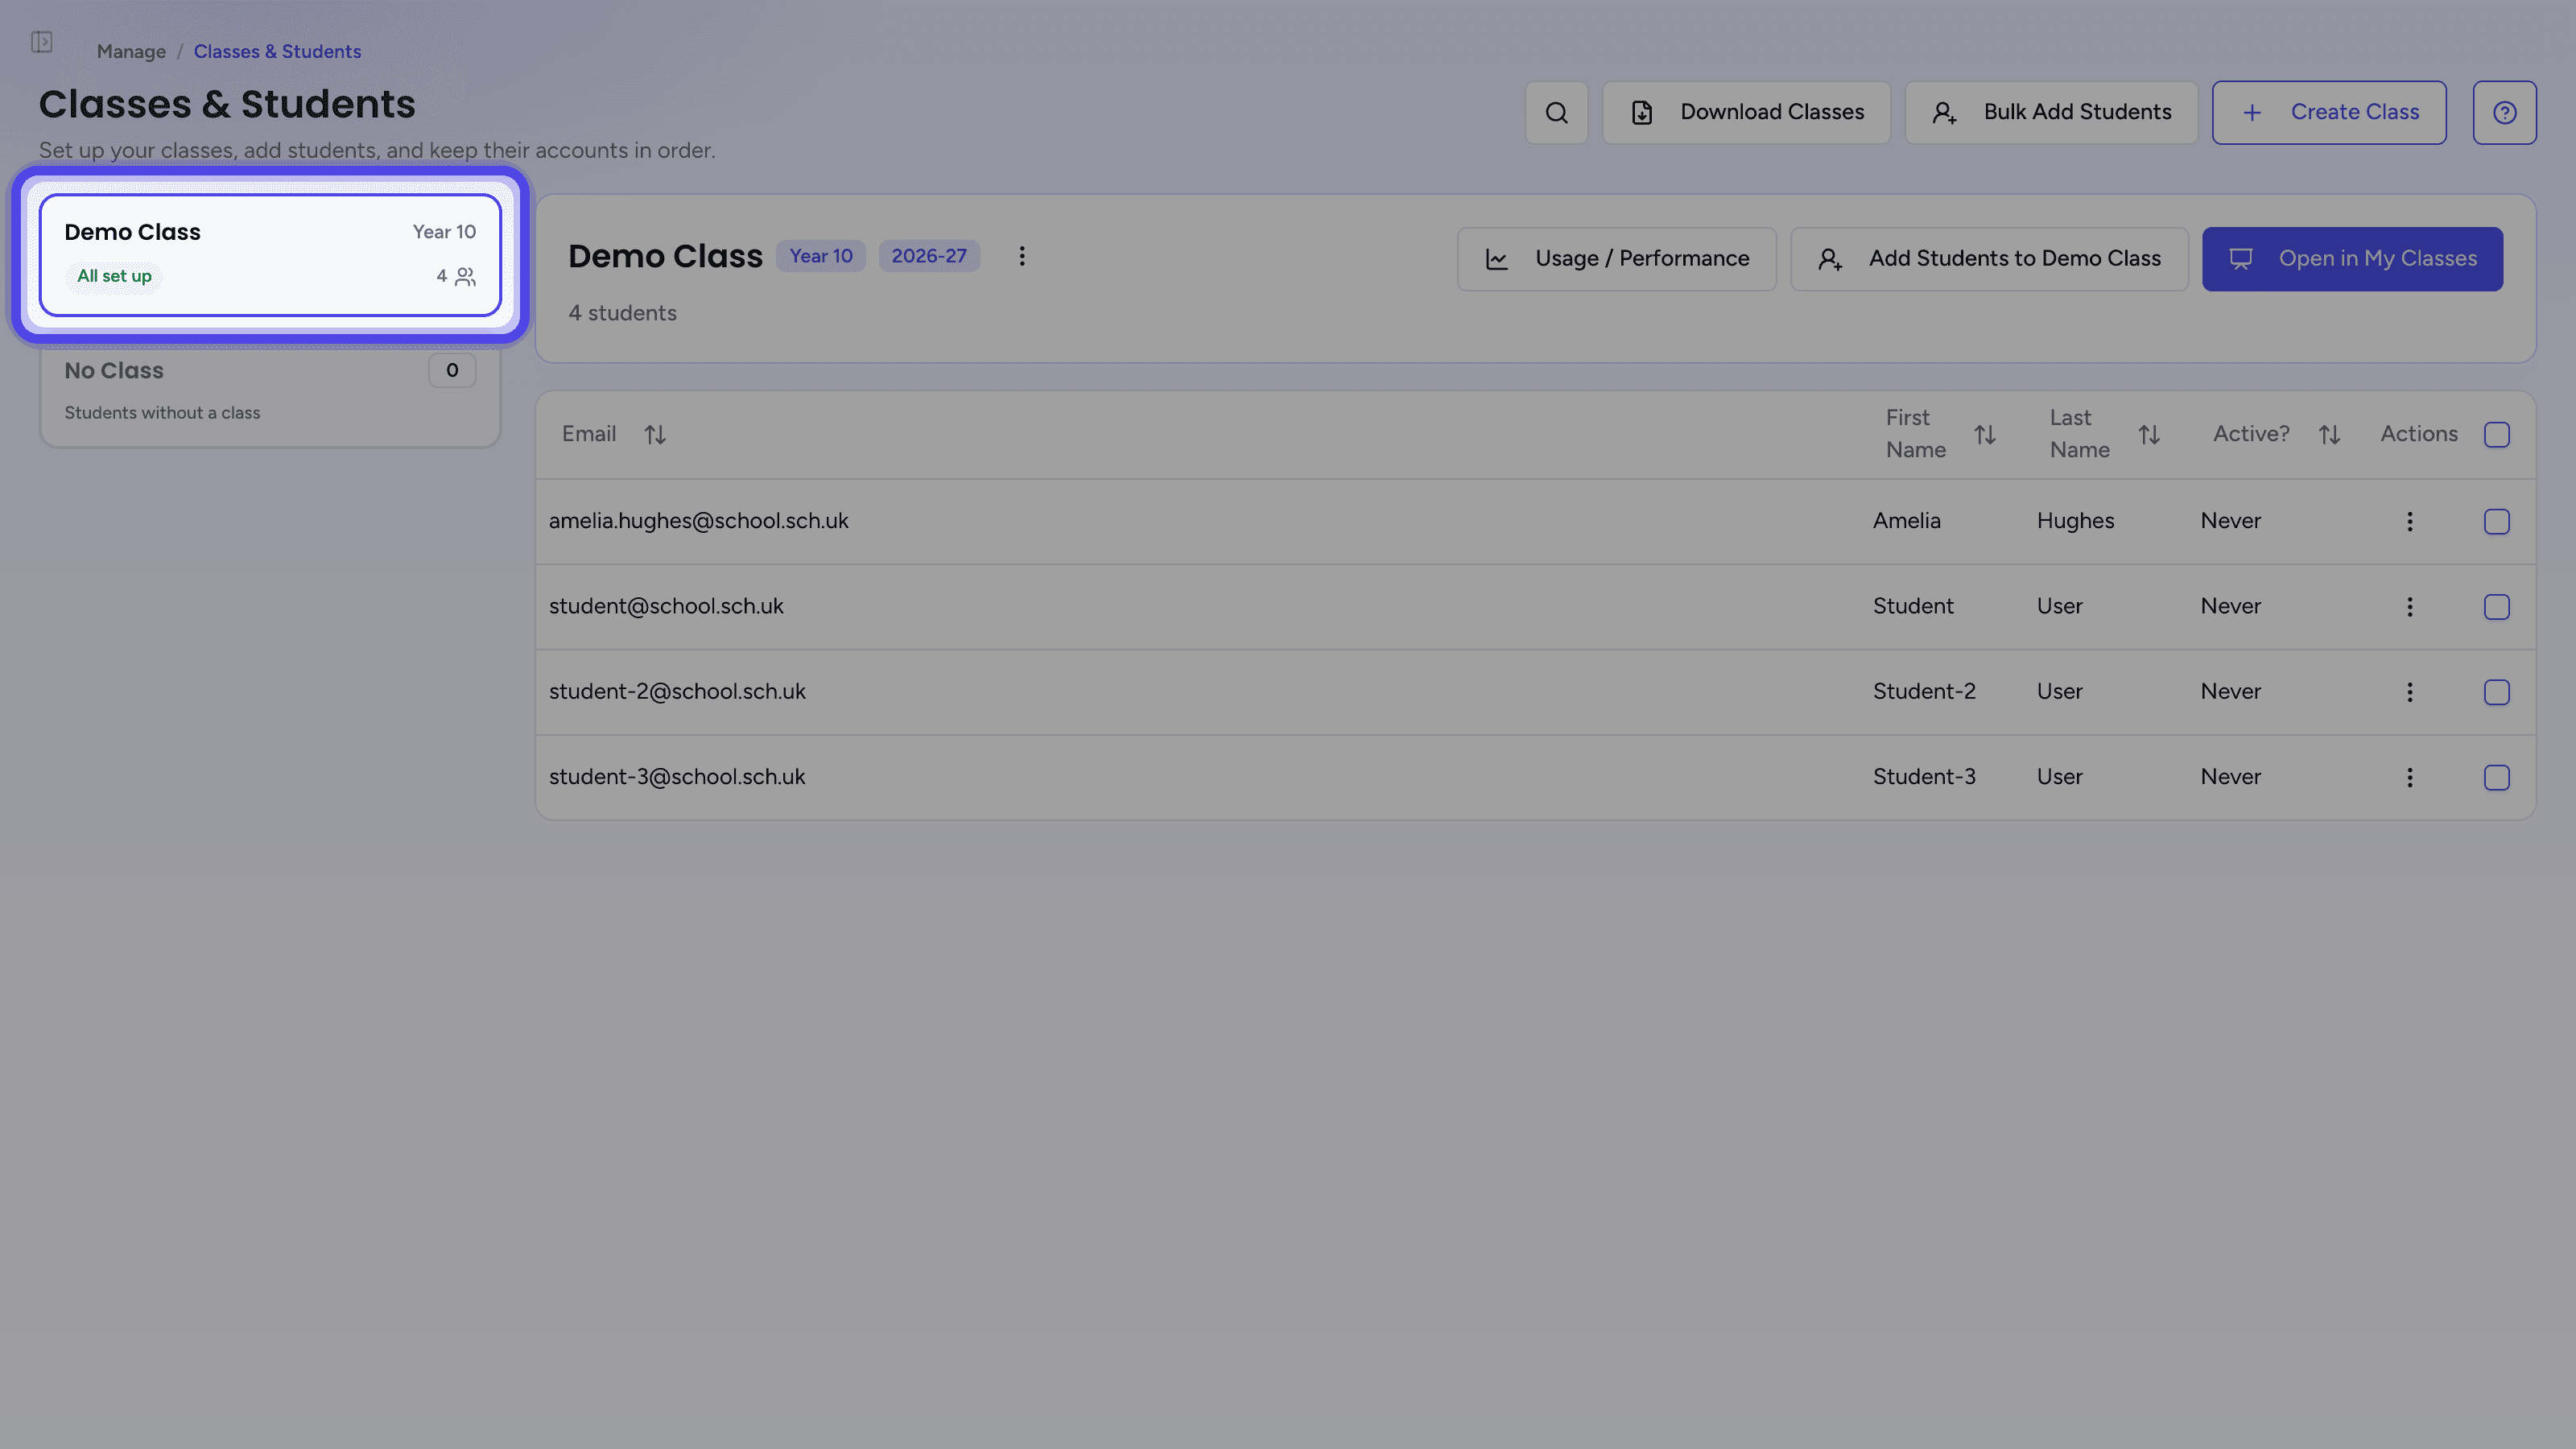Check the box for Student-3 User

point(2496,777)
